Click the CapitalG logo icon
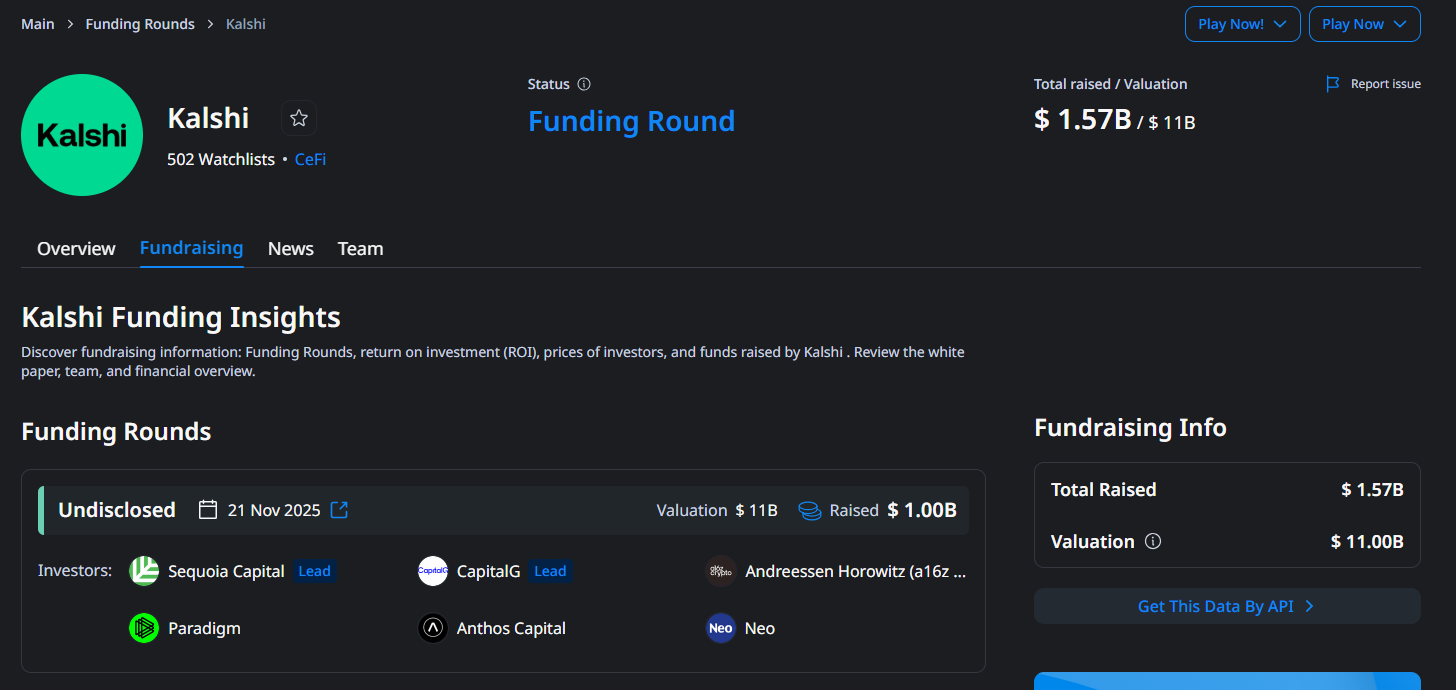 click(x=433, y=571)
